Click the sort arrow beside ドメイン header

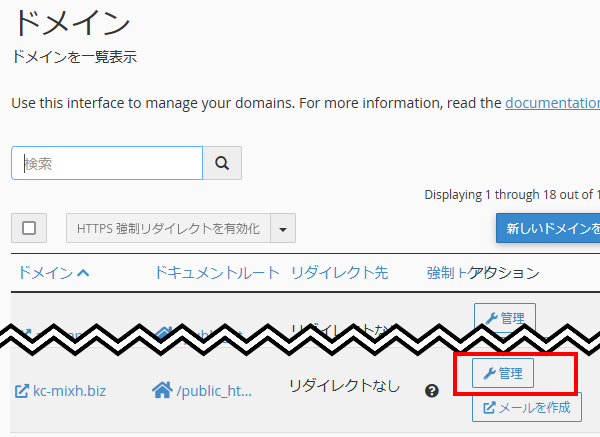(x=82, y=273)
